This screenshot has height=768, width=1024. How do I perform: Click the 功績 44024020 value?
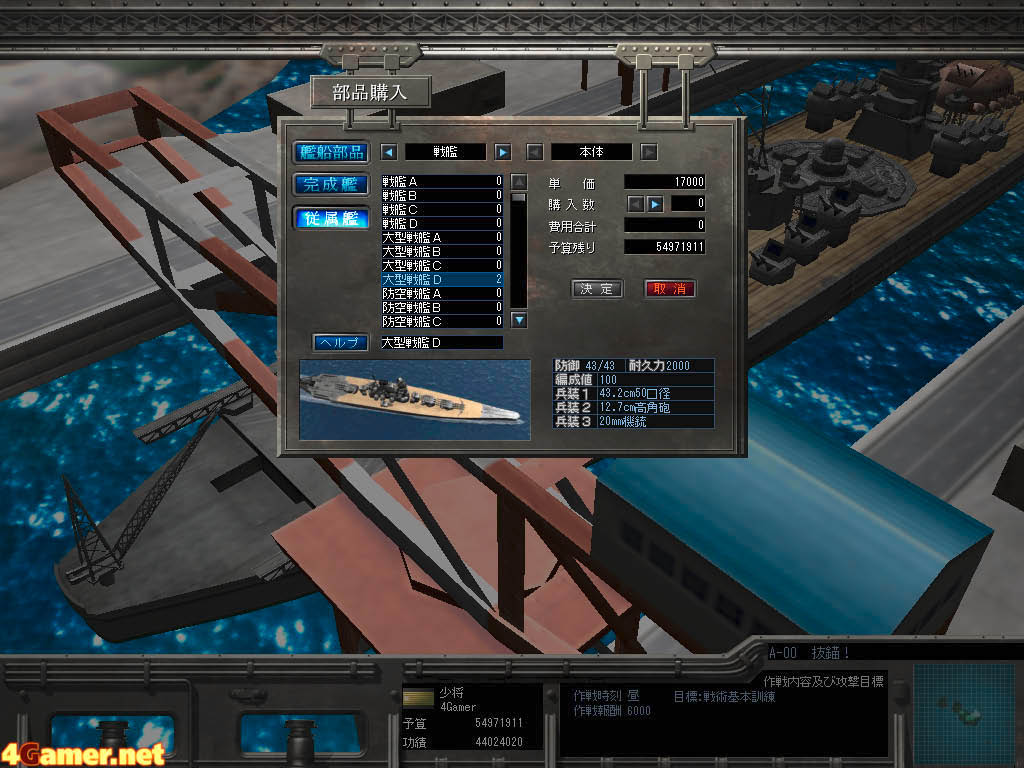(x=499, y=742)
